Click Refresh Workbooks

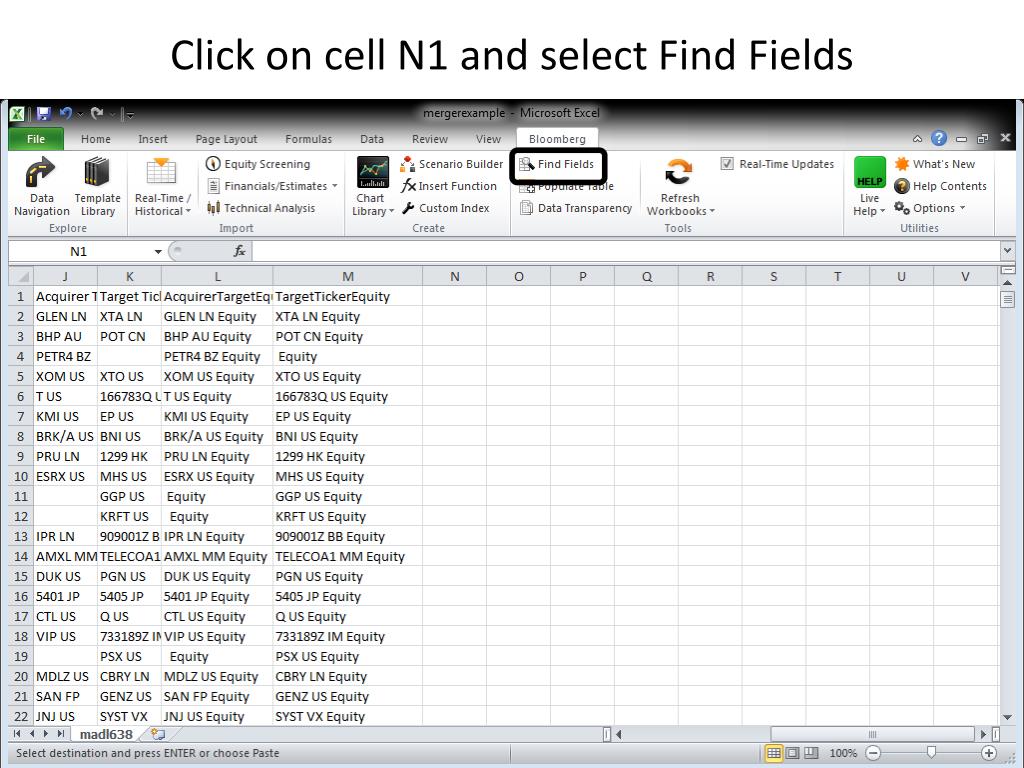[680, 187]
